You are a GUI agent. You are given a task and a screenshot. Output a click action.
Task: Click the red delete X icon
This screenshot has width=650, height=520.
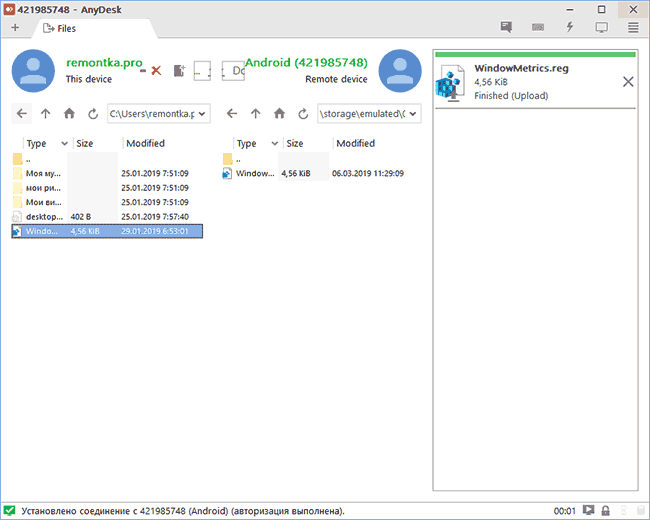click(156, 72)
